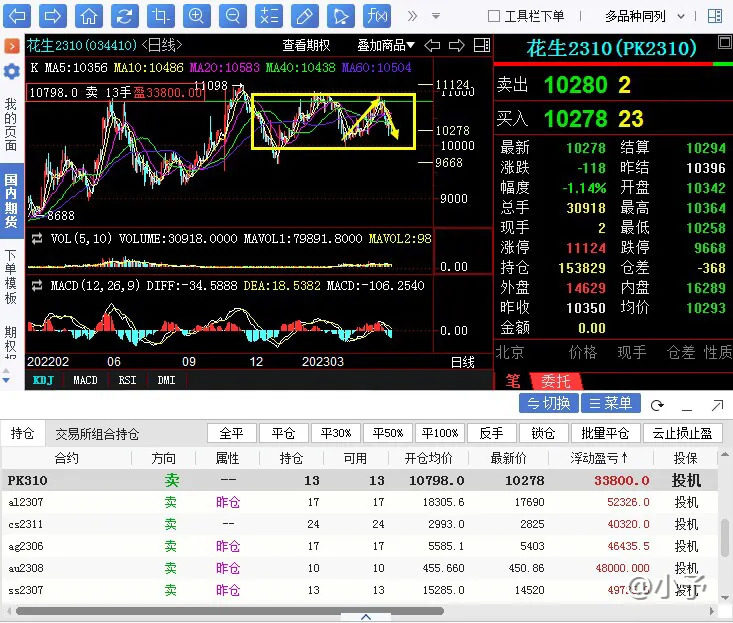This screenshot has width=733, height=623.
Task: Click the 锁仓 button
Action: coord(544,433)
